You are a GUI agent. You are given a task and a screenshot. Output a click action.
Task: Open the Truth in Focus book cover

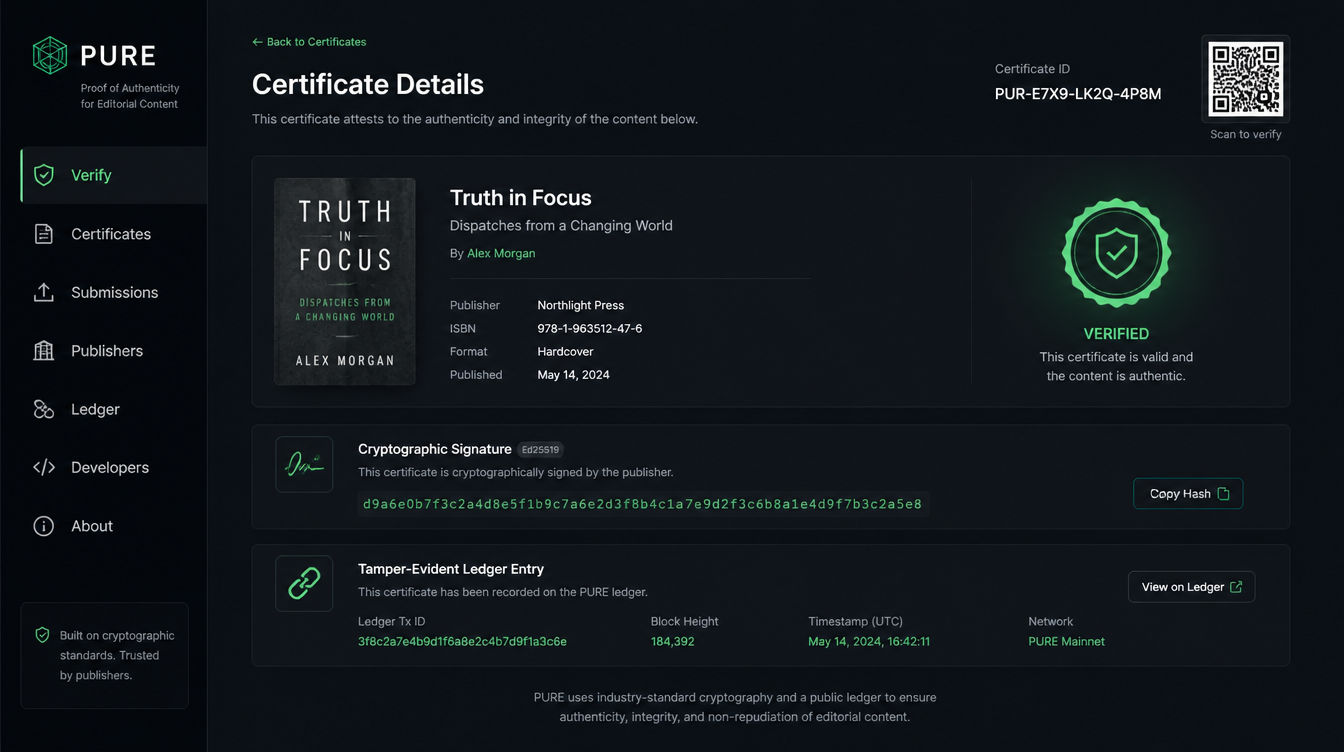pyautogui.click(x=345, y=281)
